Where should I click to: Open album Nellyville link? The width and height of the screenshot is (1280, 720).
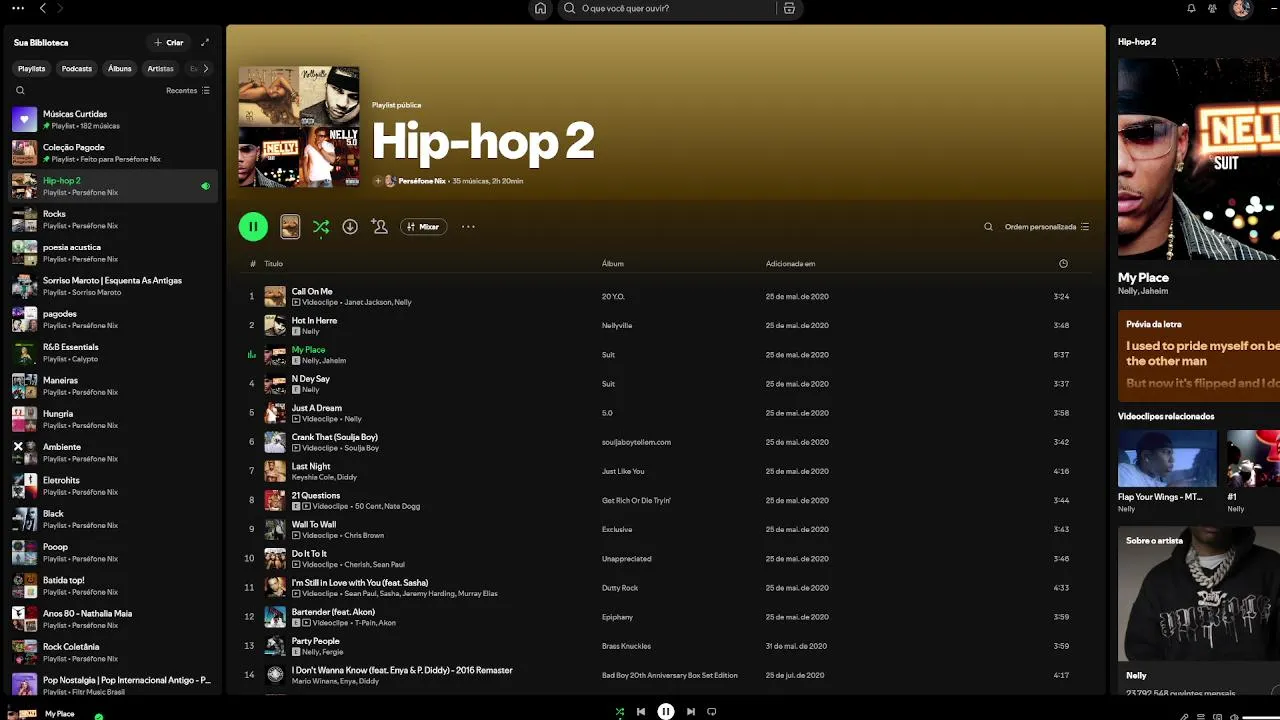pos(617,326)
